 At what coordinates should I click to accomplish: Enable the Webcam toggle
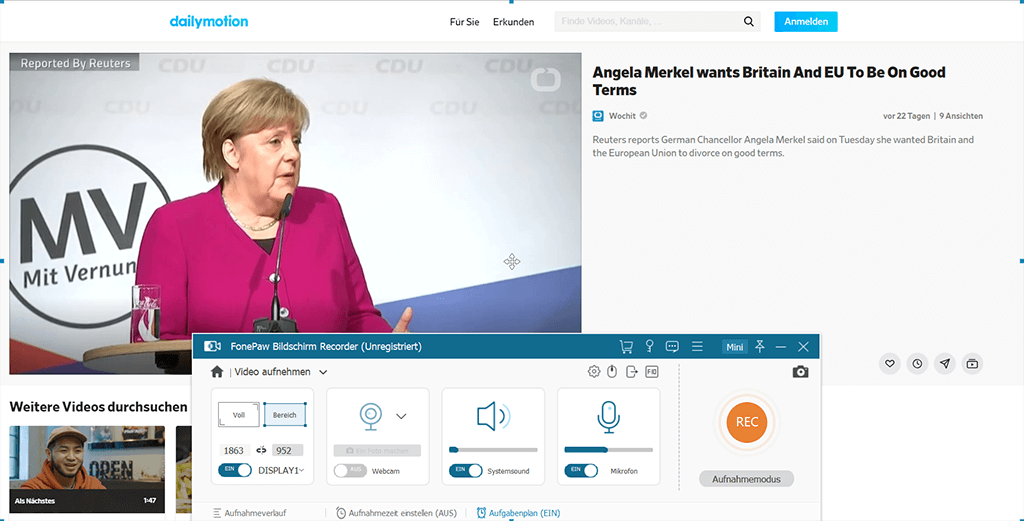[350, 470]
